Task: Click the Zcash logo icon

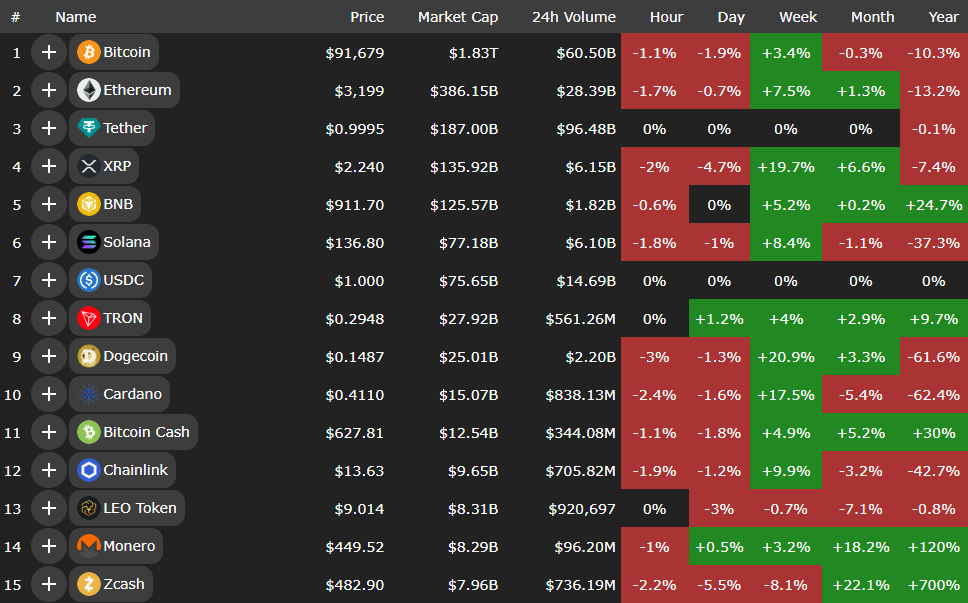Action: pos(88,584)
